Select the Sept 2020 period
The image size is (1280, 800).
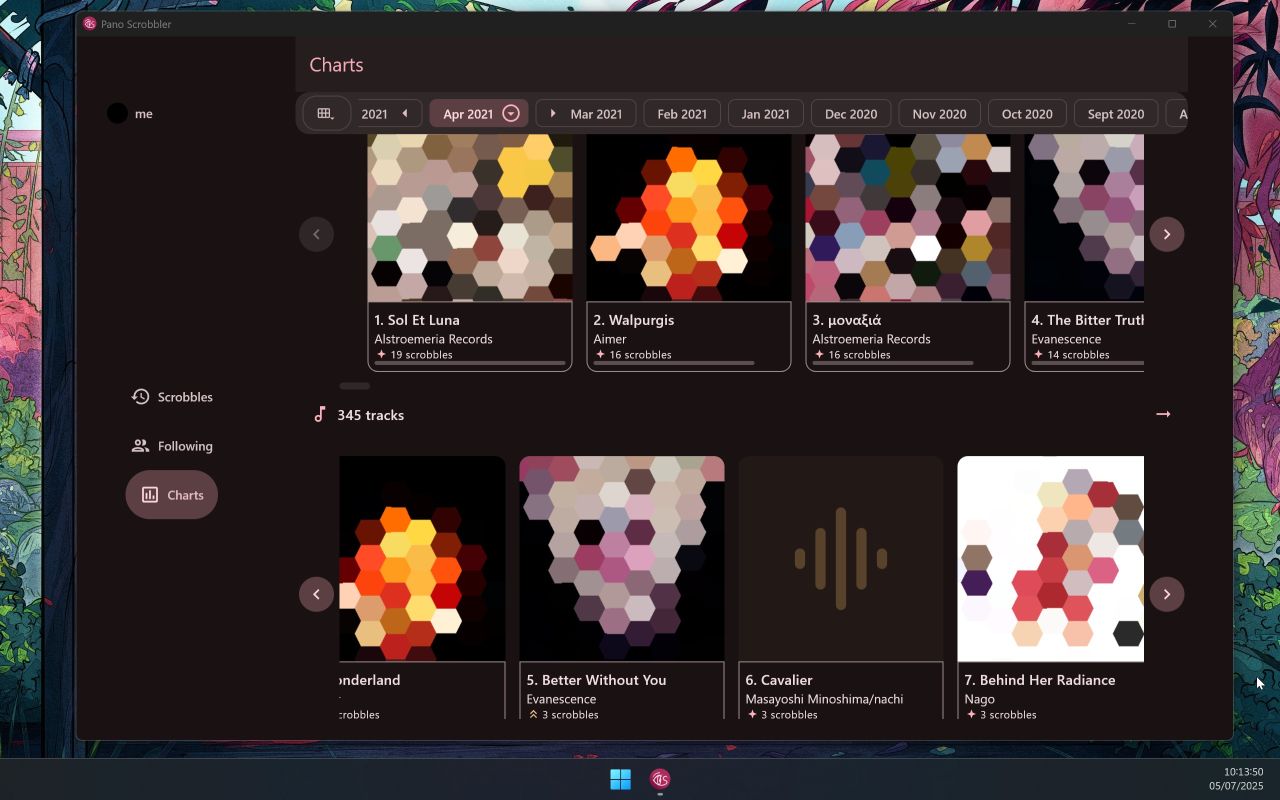click(1116, 114)
